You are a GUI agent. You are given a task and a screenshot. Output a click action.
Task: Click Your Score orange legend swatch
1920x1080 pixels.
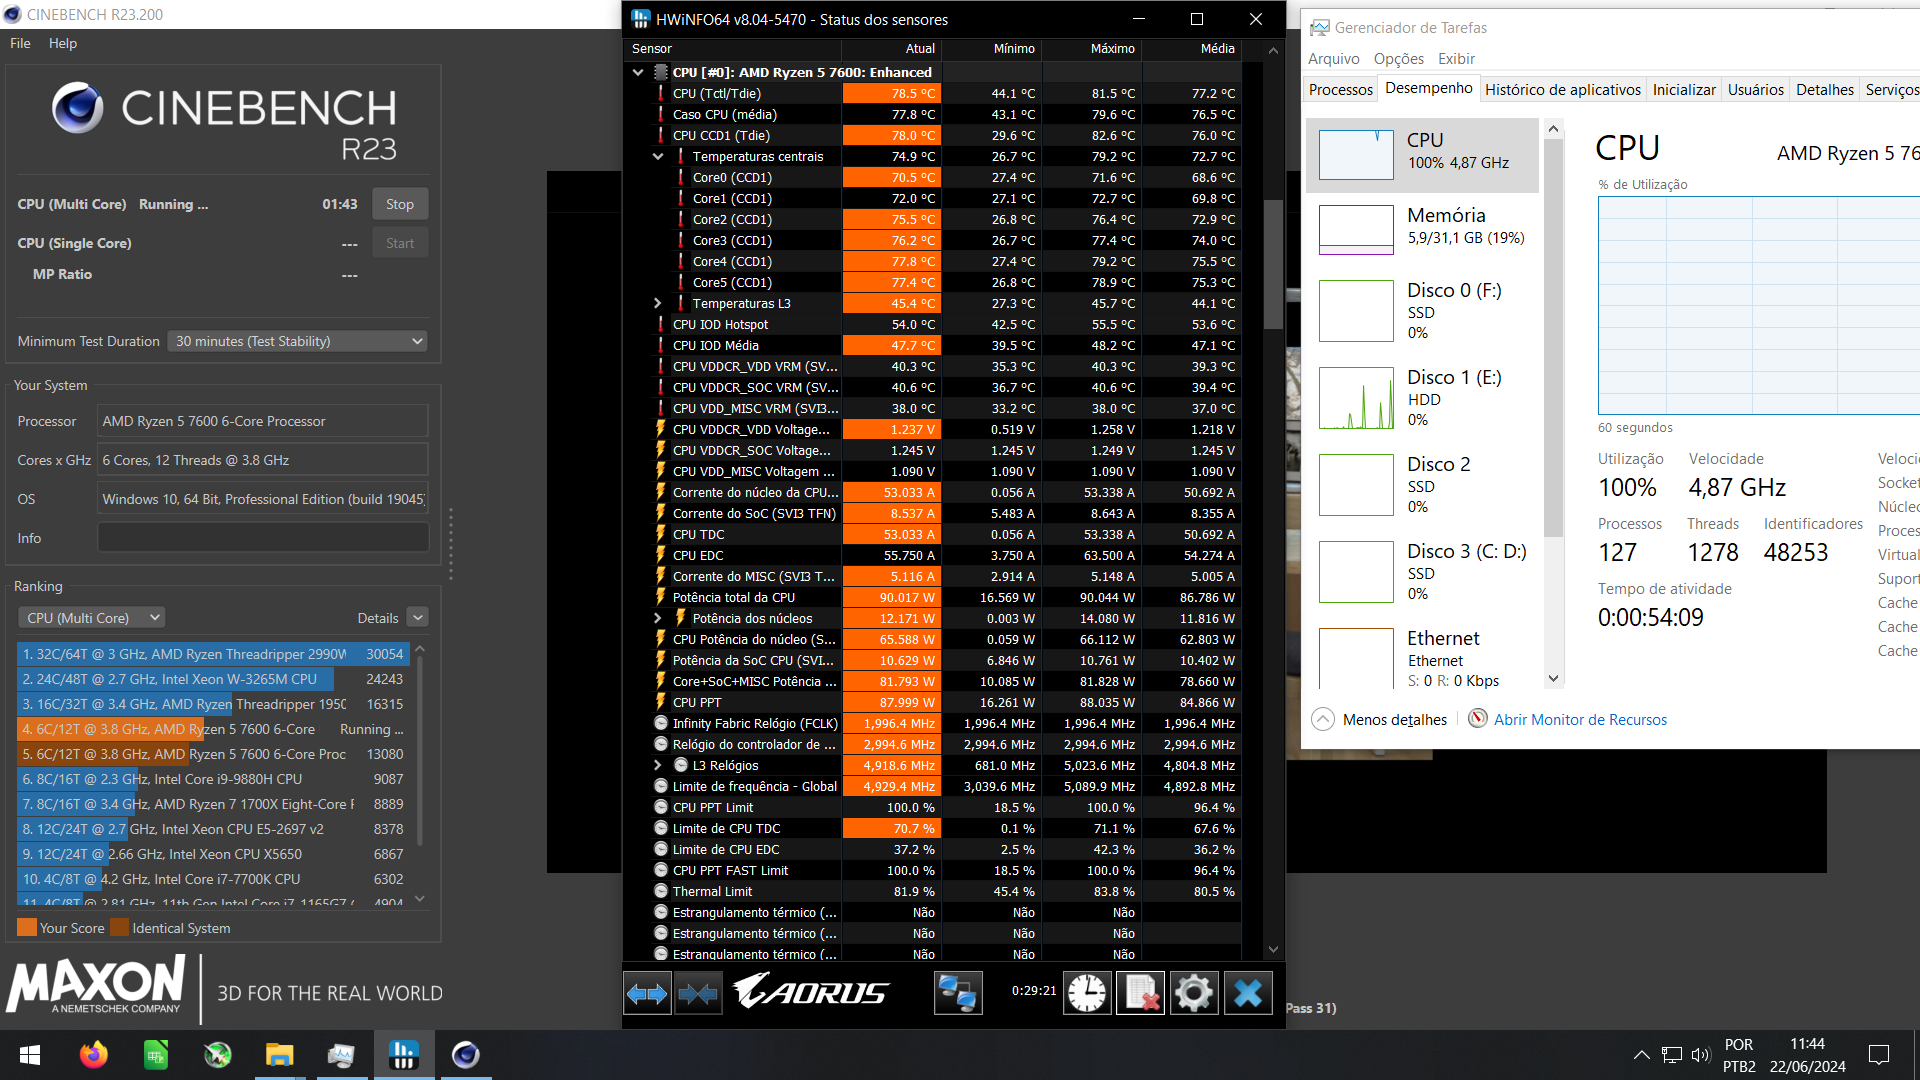(27, 927)
